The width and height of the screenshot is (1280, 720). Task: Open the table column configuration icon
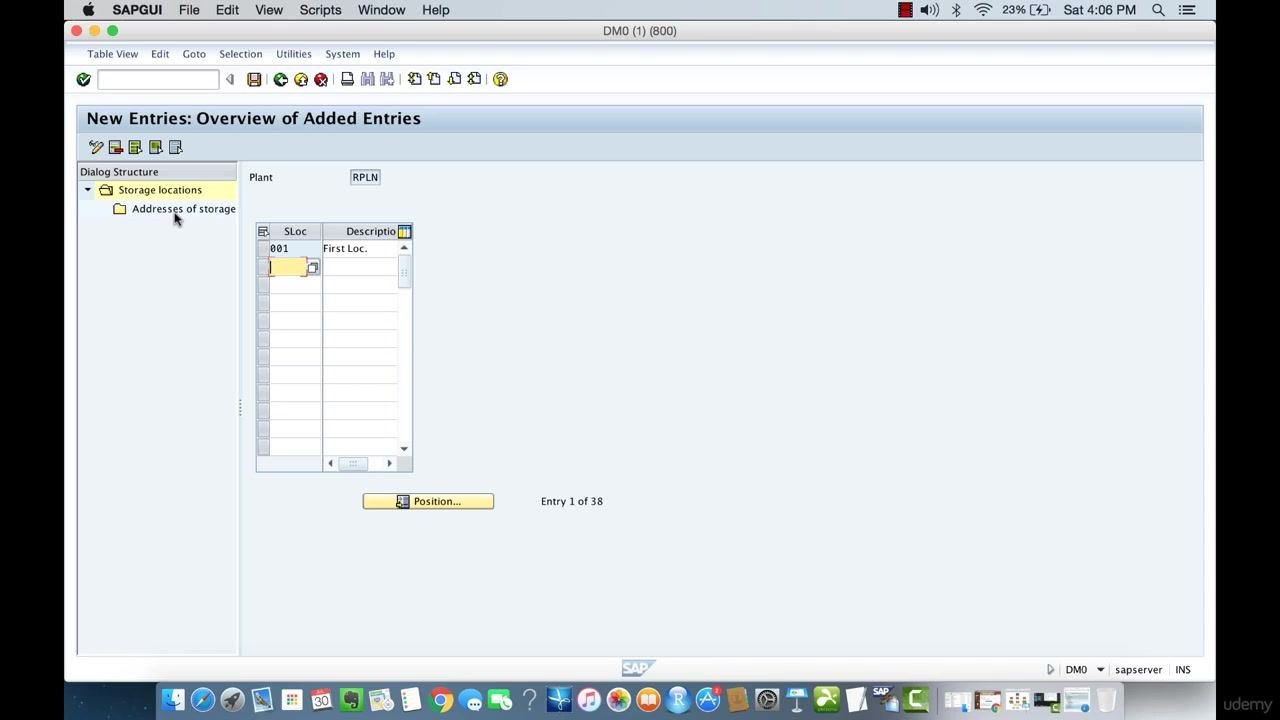click(404, 231)
